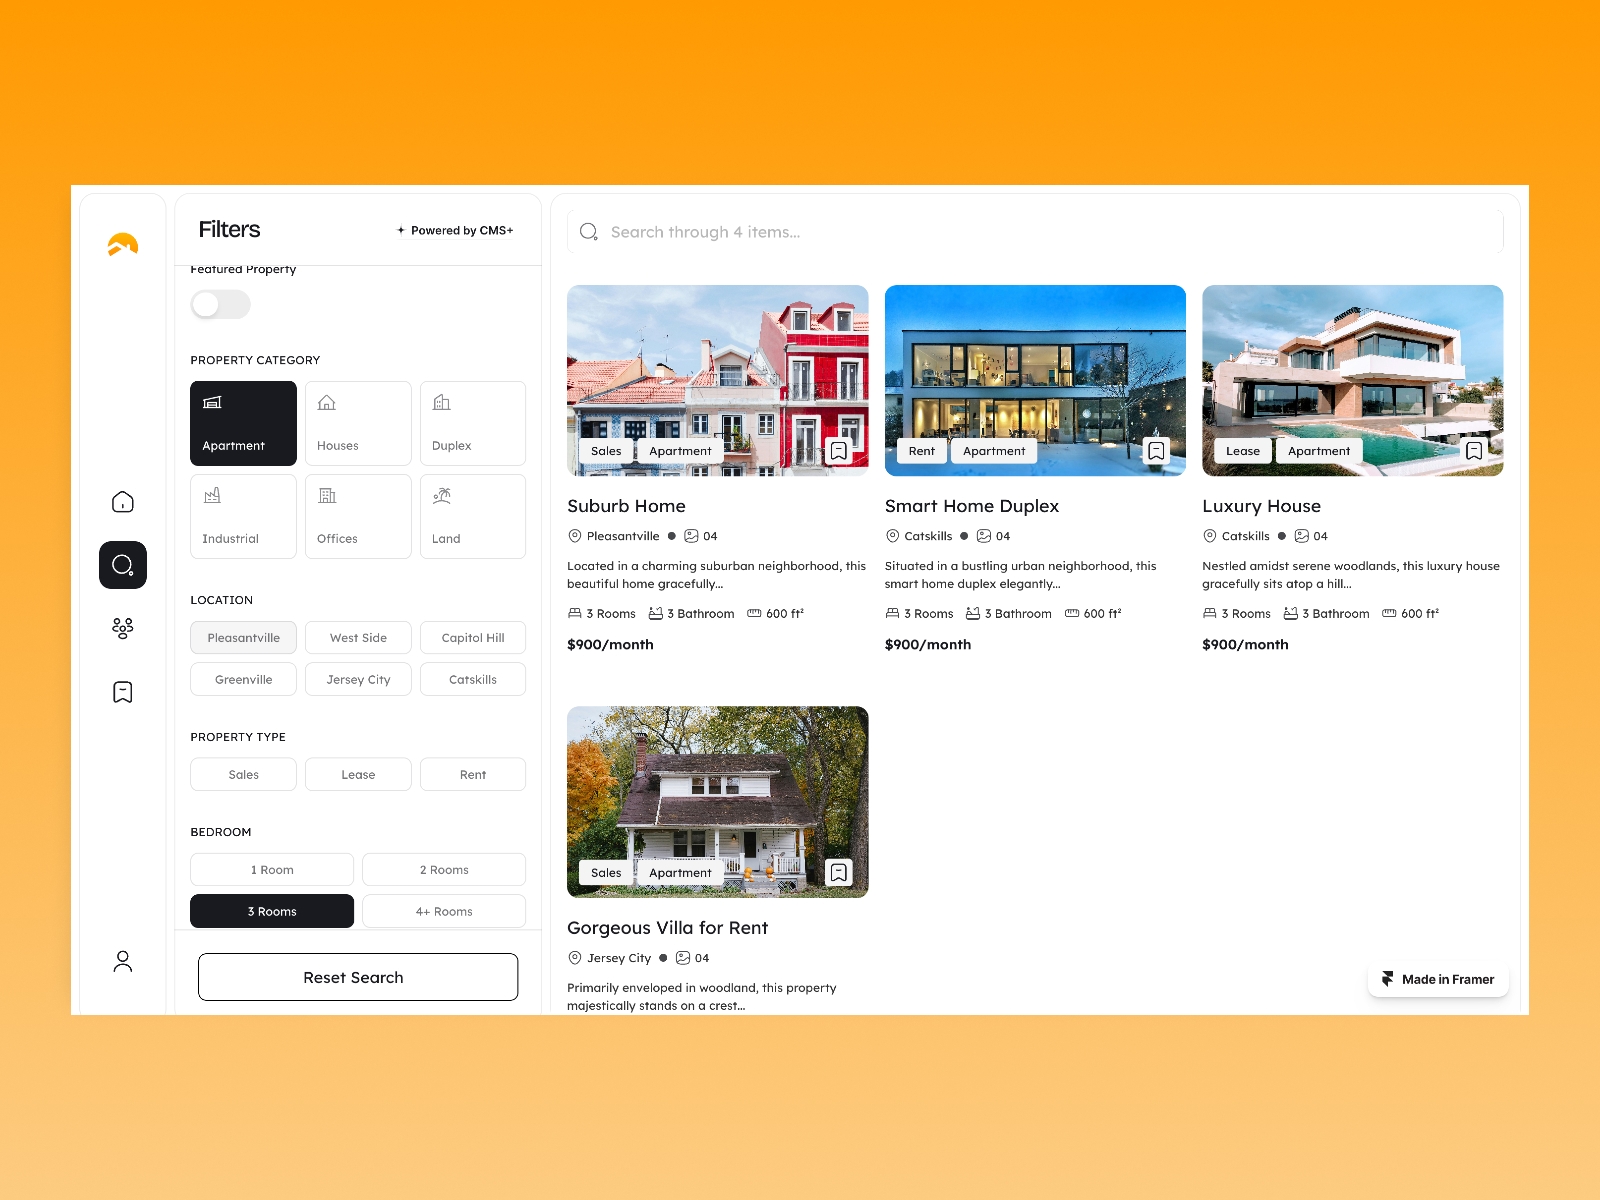Select the Duplex category filter
Image resolution: width=1600 pixels, height=1200 pixels.
tap(472, 422)
